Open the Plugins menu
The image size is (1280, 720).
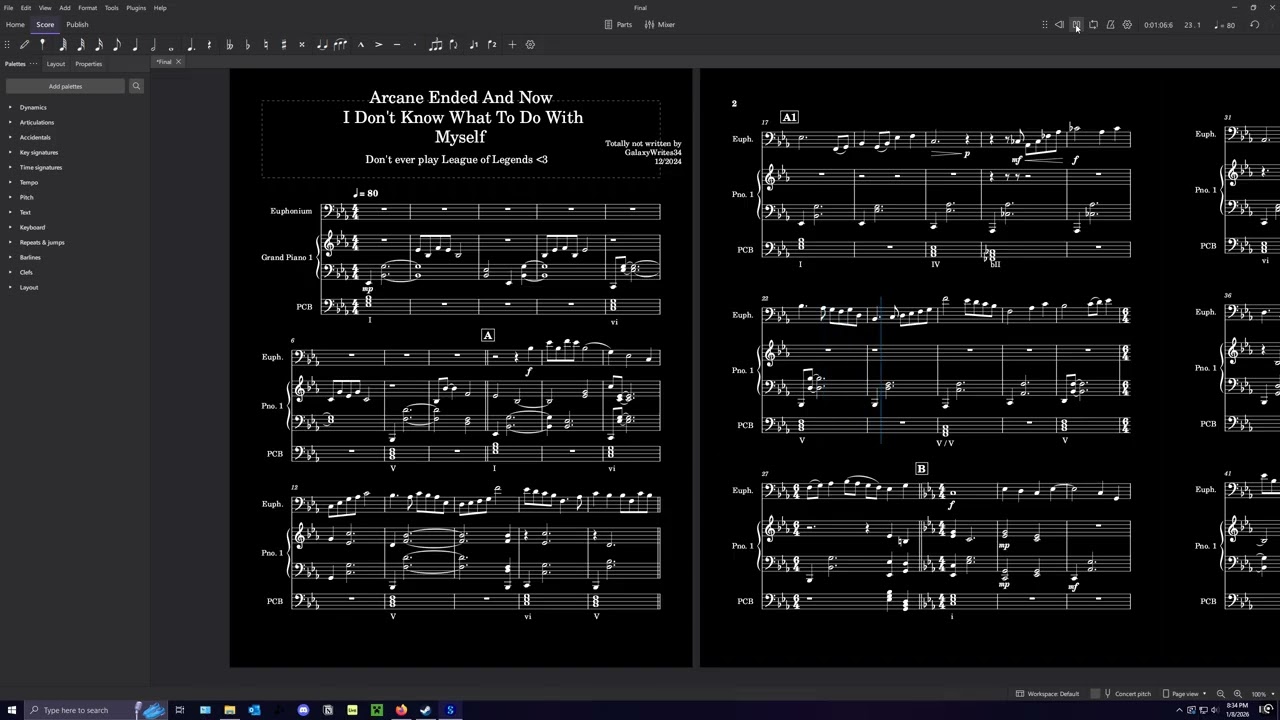(x=136, y=8)
